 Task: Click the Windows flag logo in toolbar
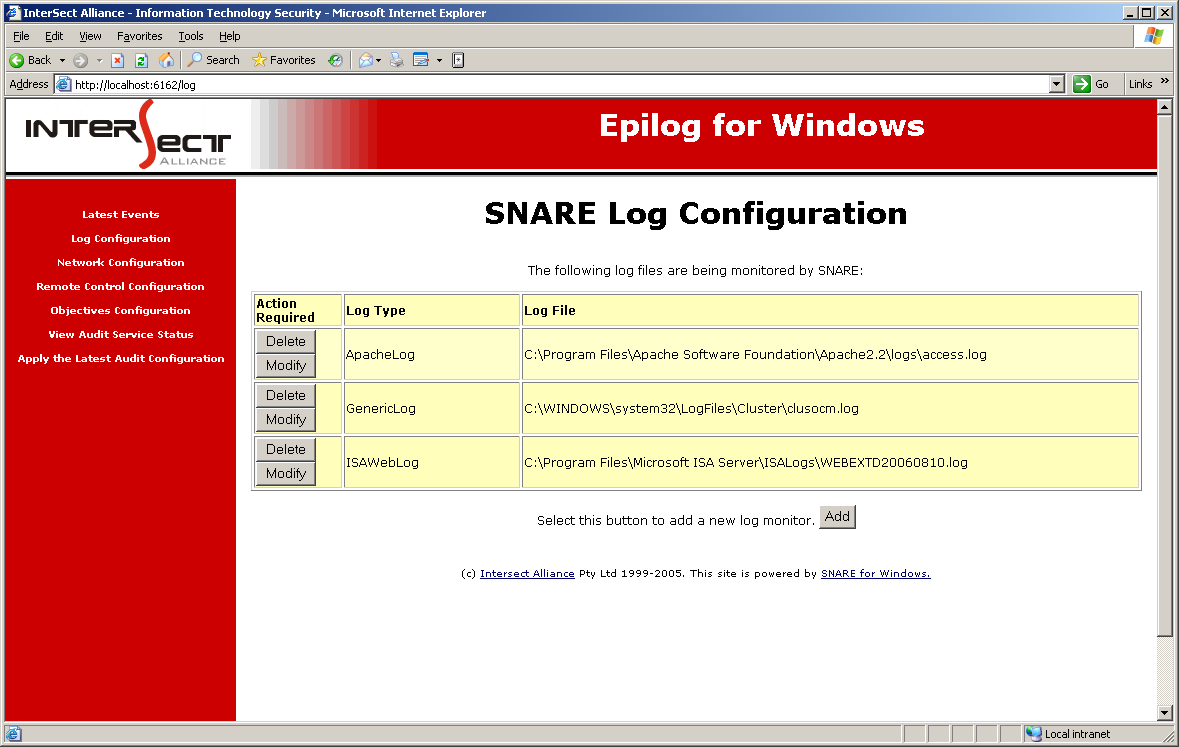1153,36
